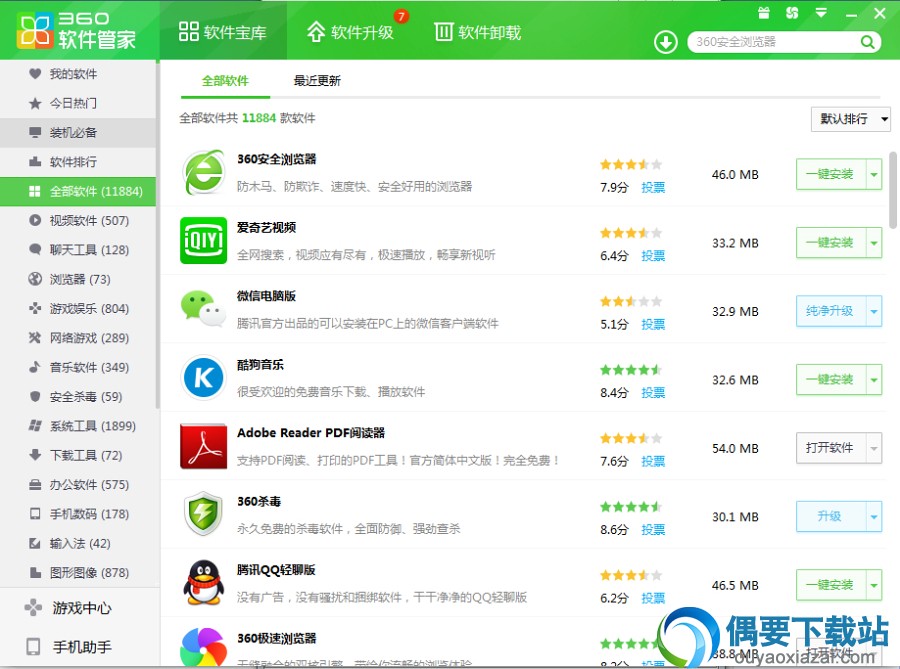Click the gift box icon in title bar

click(763, 13)
